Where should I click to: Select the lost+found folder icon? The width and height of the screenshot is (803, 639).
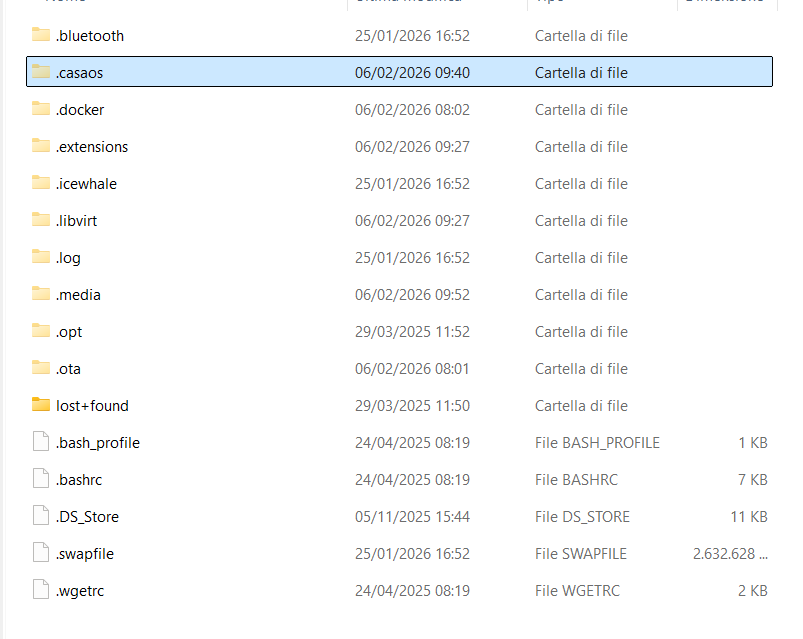click(x=40, y=405)
